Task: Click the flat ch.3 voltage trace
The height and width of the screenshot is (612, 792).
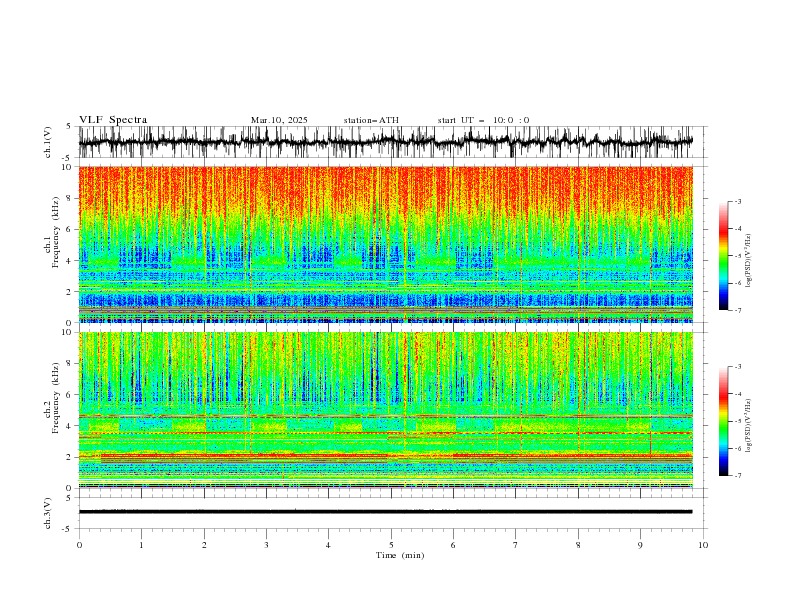Action: tap(385, 512)
